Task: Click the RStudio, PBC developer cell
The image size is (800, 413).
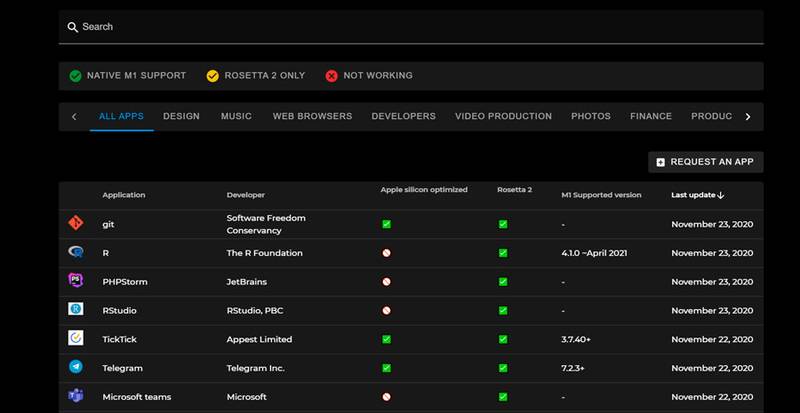Action: pos(255,310)
